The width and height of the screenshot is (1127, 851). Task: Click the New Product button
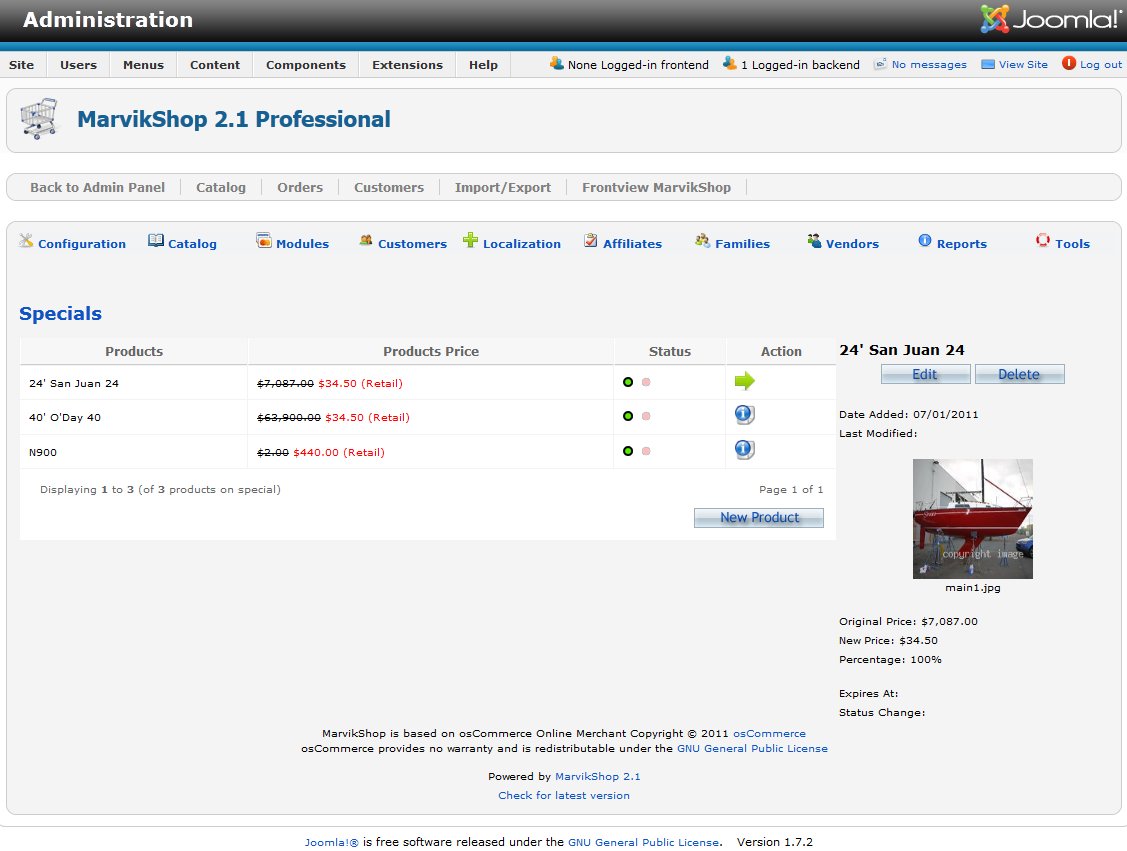point(759,518)
